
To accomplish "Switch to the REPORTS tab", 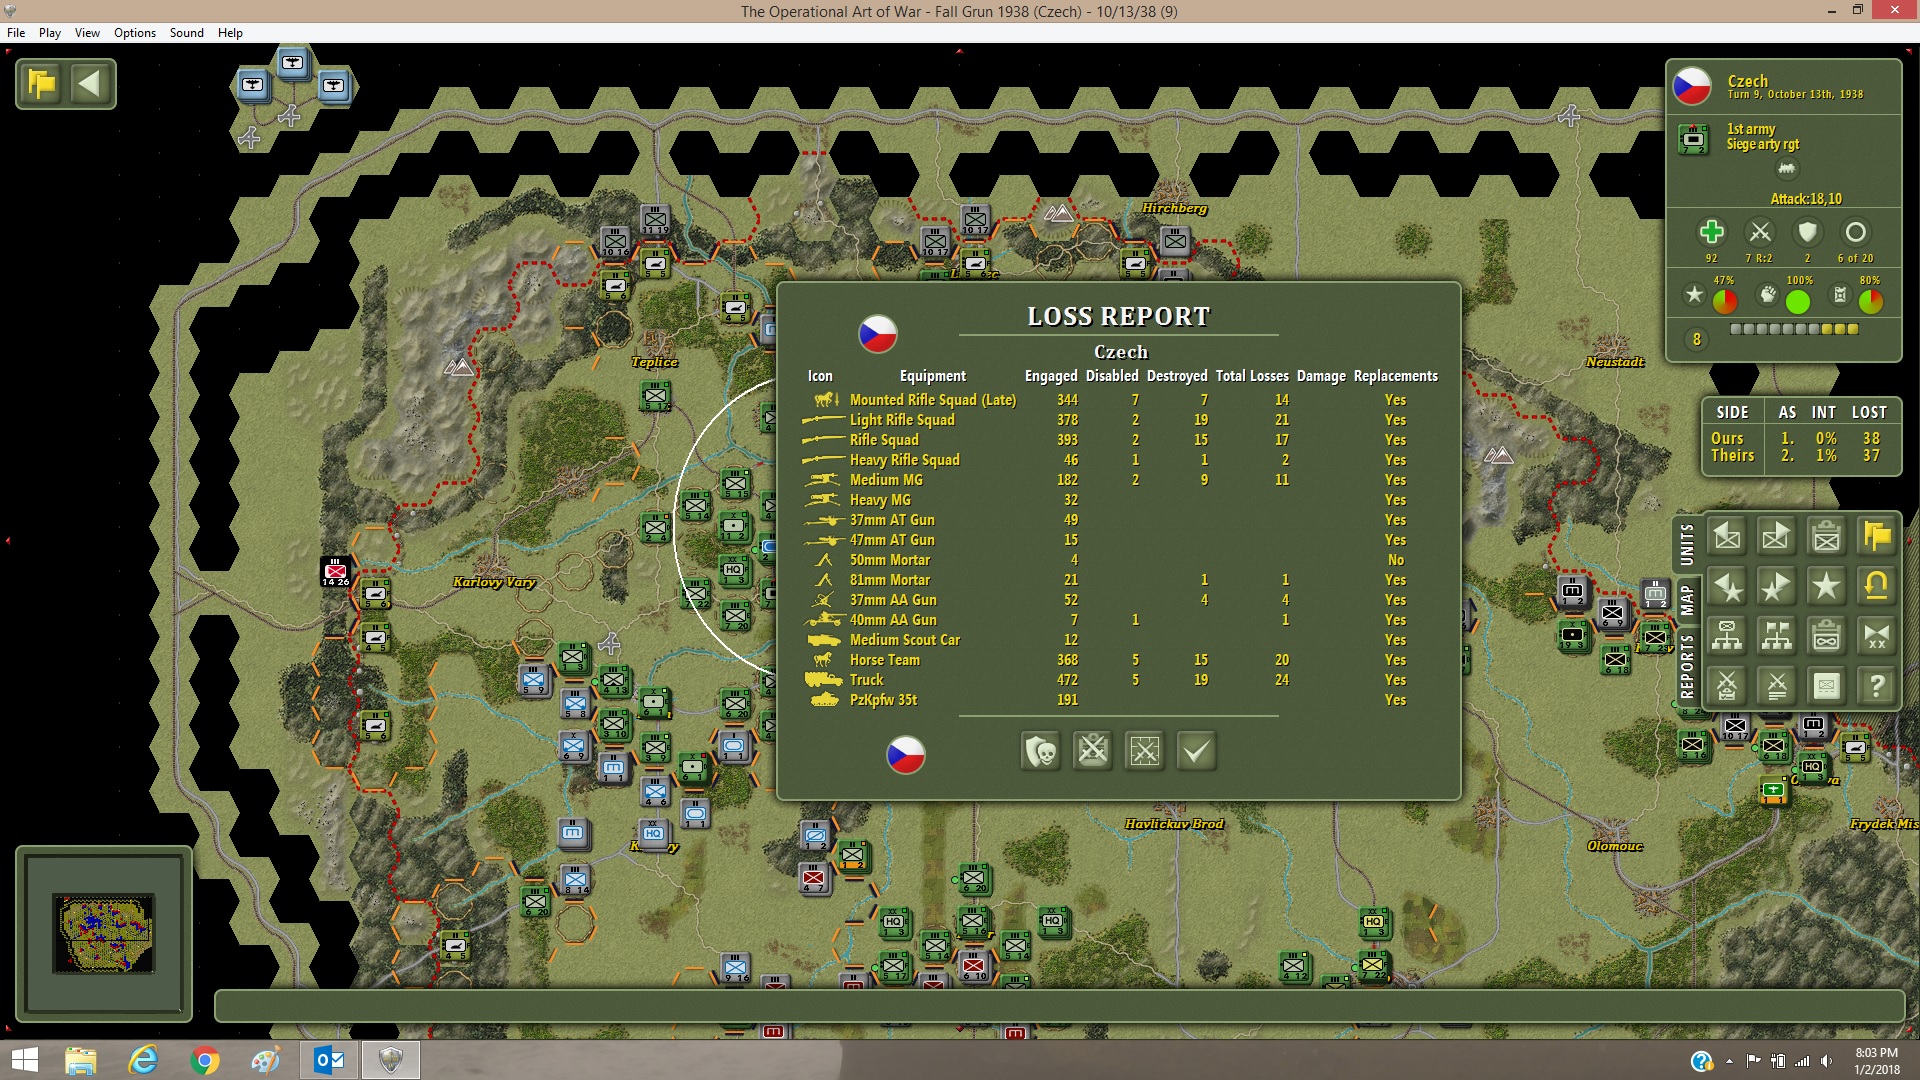I will 1687,666.
